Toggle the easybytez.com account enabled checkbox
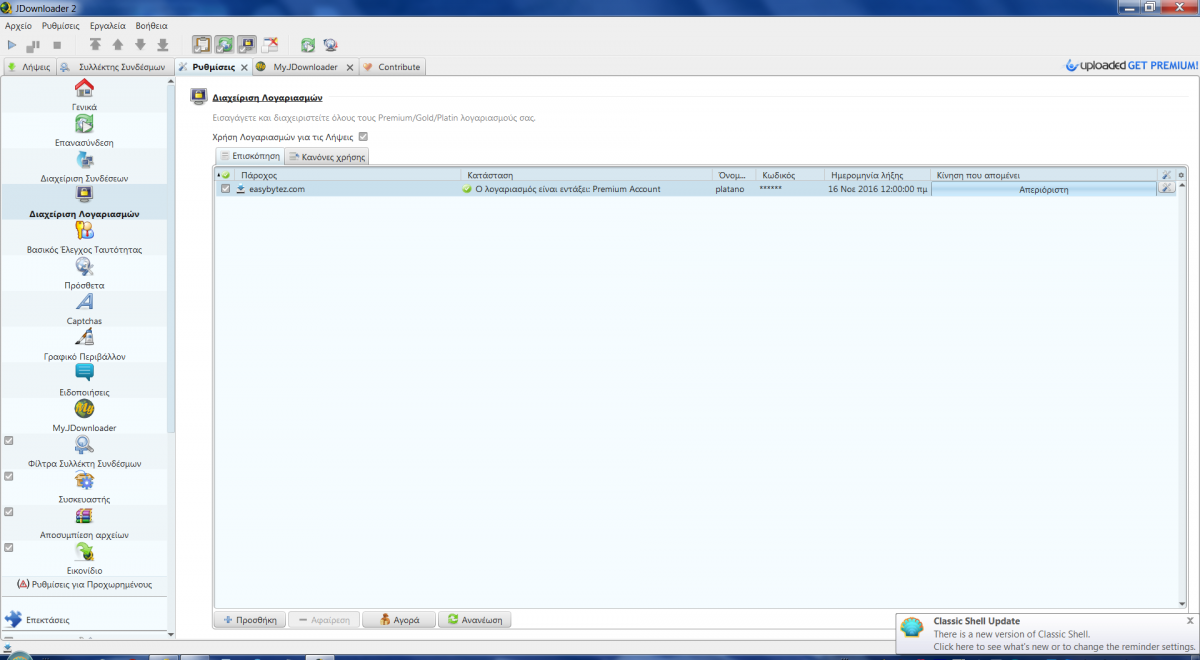Screen dimensions: 1200x660 [226, 189]
